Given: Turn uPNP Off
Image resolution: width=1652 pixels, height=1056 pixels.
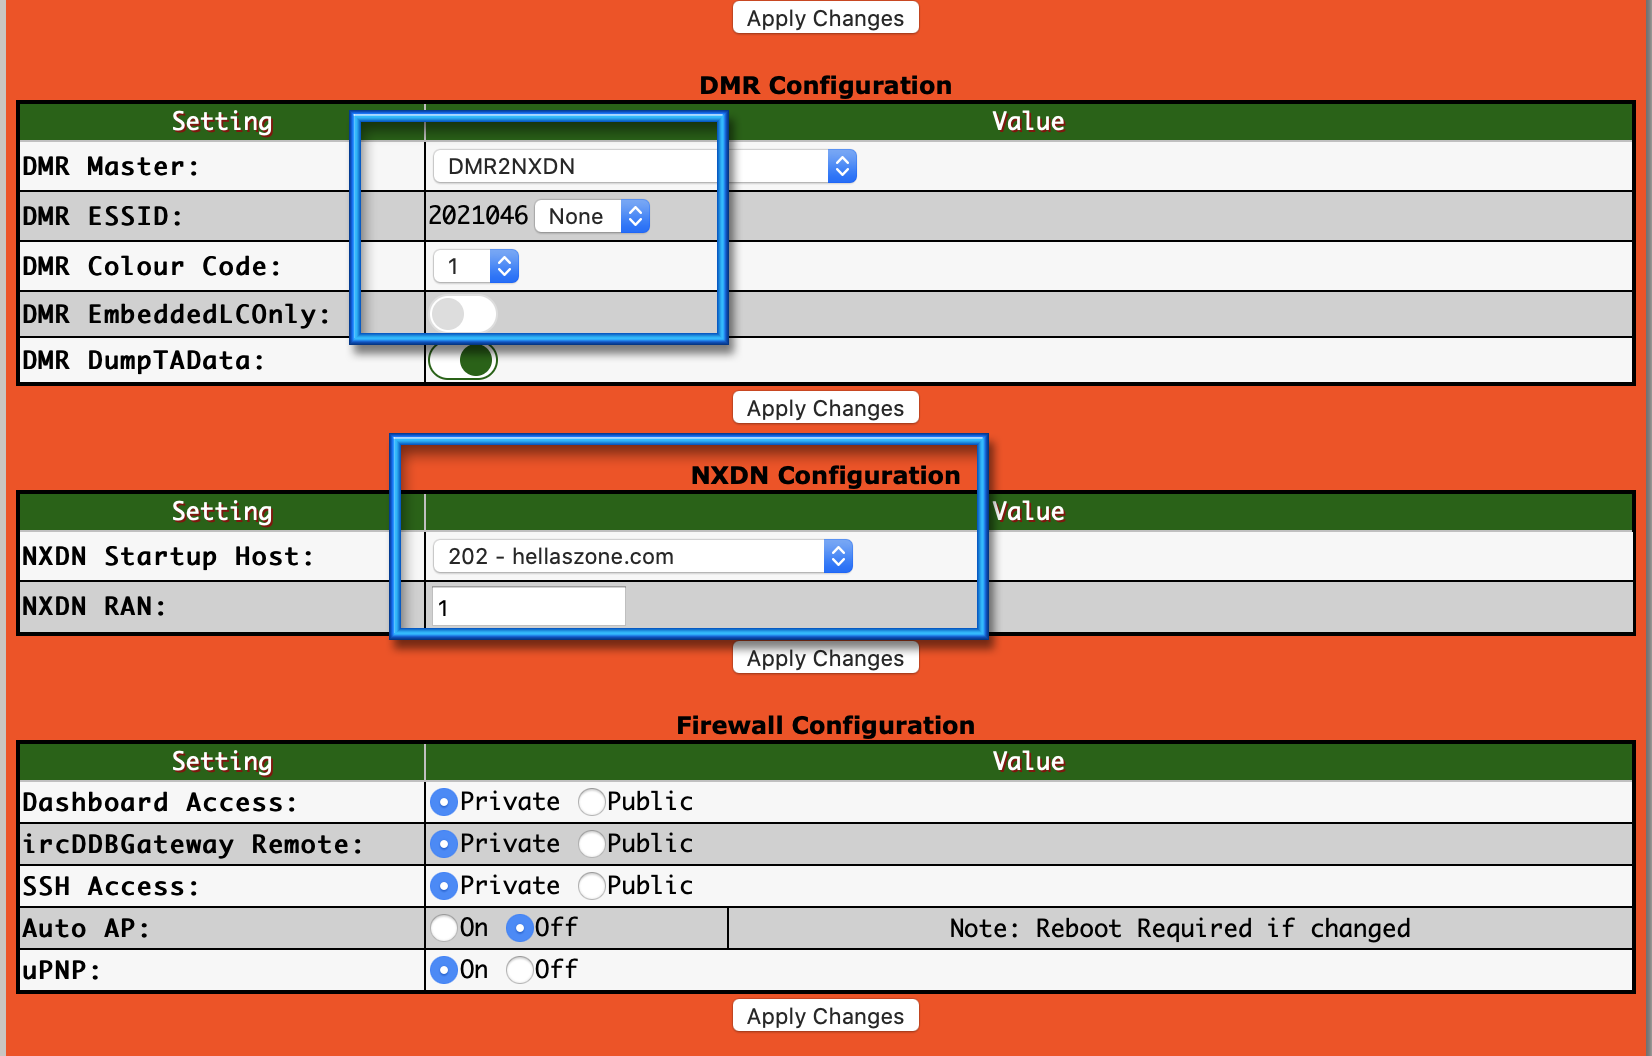Looking at the screenshot, I should (519, 970).
